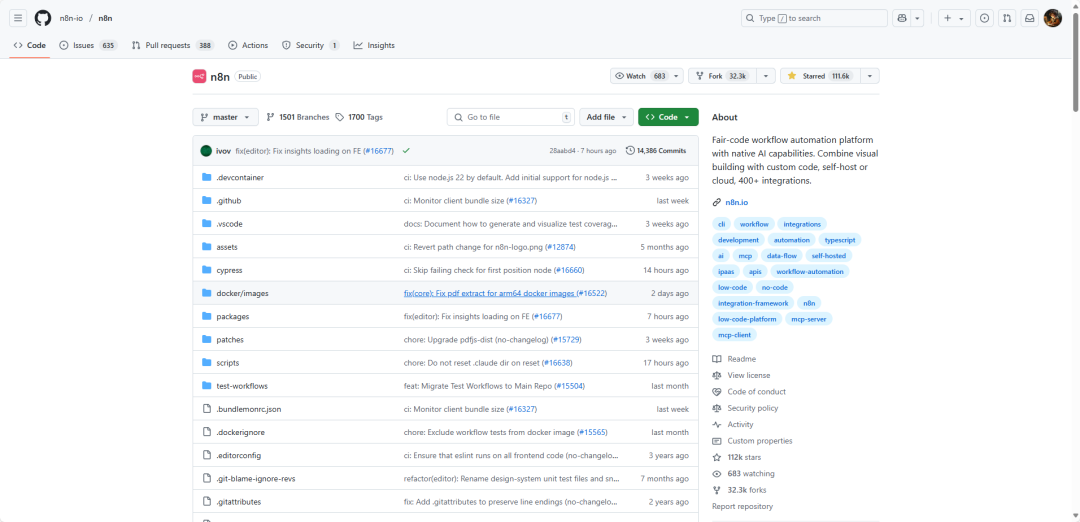The height and width of the screenshot is (522, 1080).
Task: Open the .git-blame-ignore-revs file
Action: [x=256, y=479]
